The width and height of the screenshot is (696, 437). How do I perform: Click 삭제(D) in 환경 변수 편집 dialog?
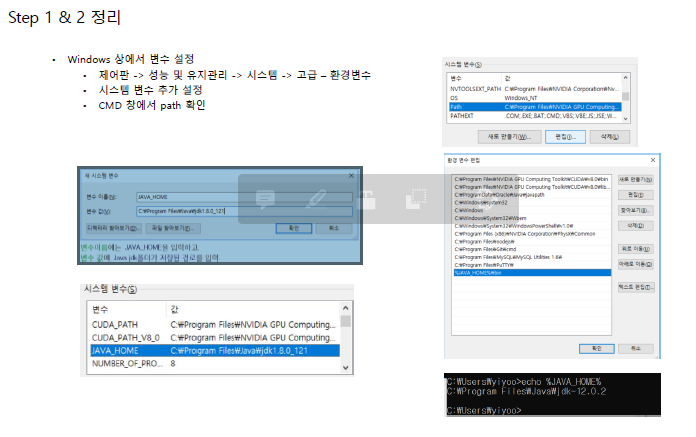pyautogui.click(x=636, y=226)
